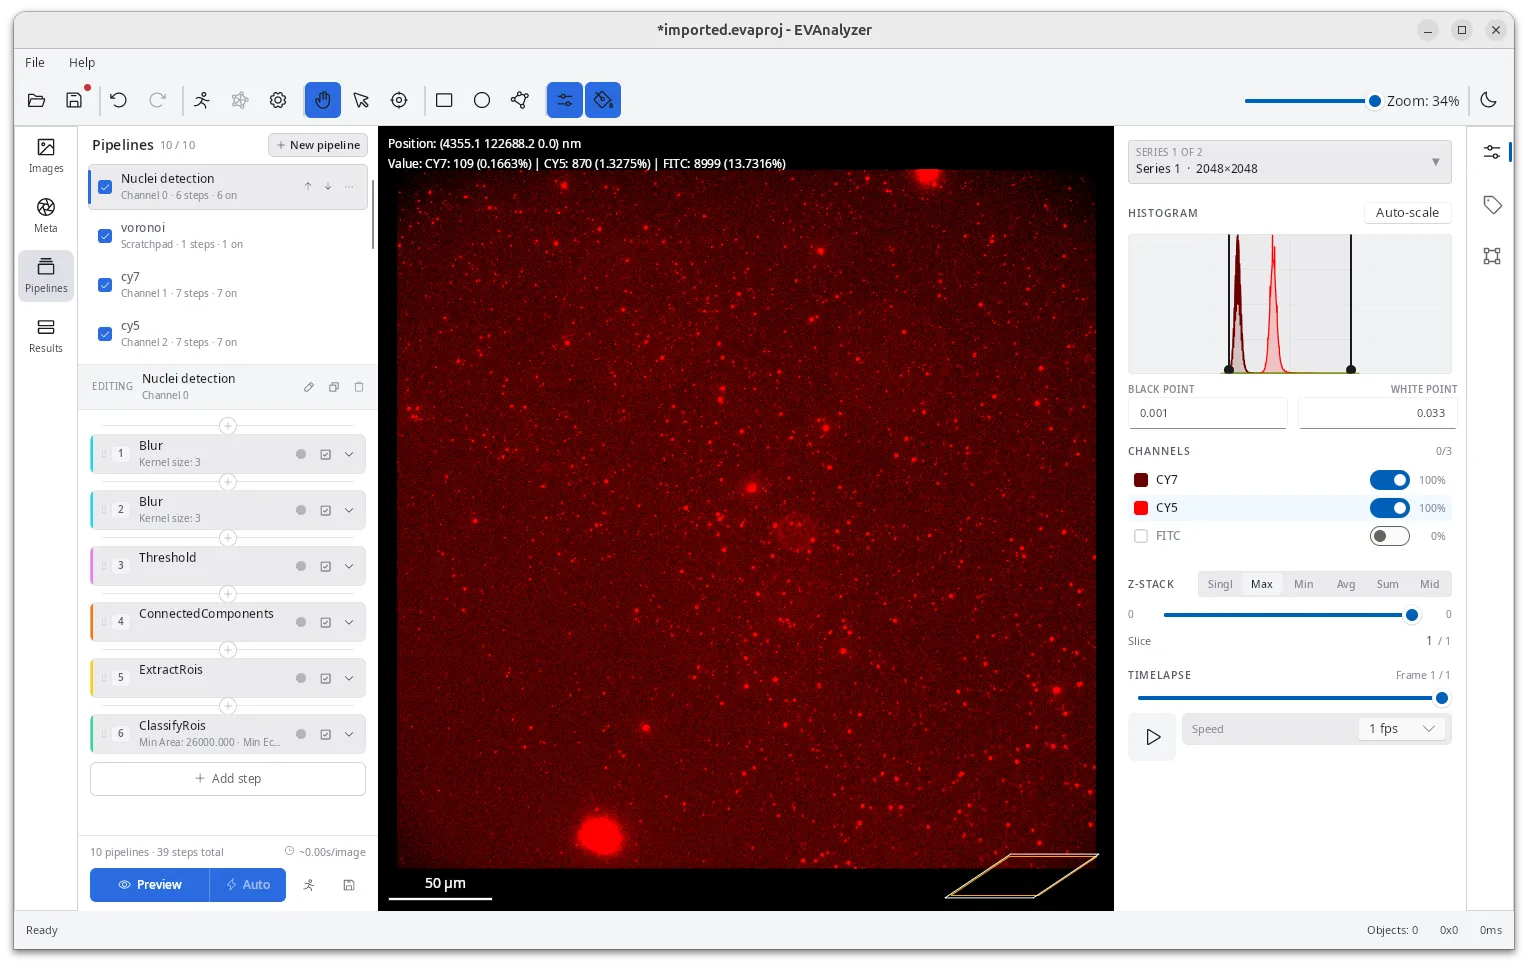Select the polygon ROI tool
The image size is (1528, 966).
coord(519,100)
